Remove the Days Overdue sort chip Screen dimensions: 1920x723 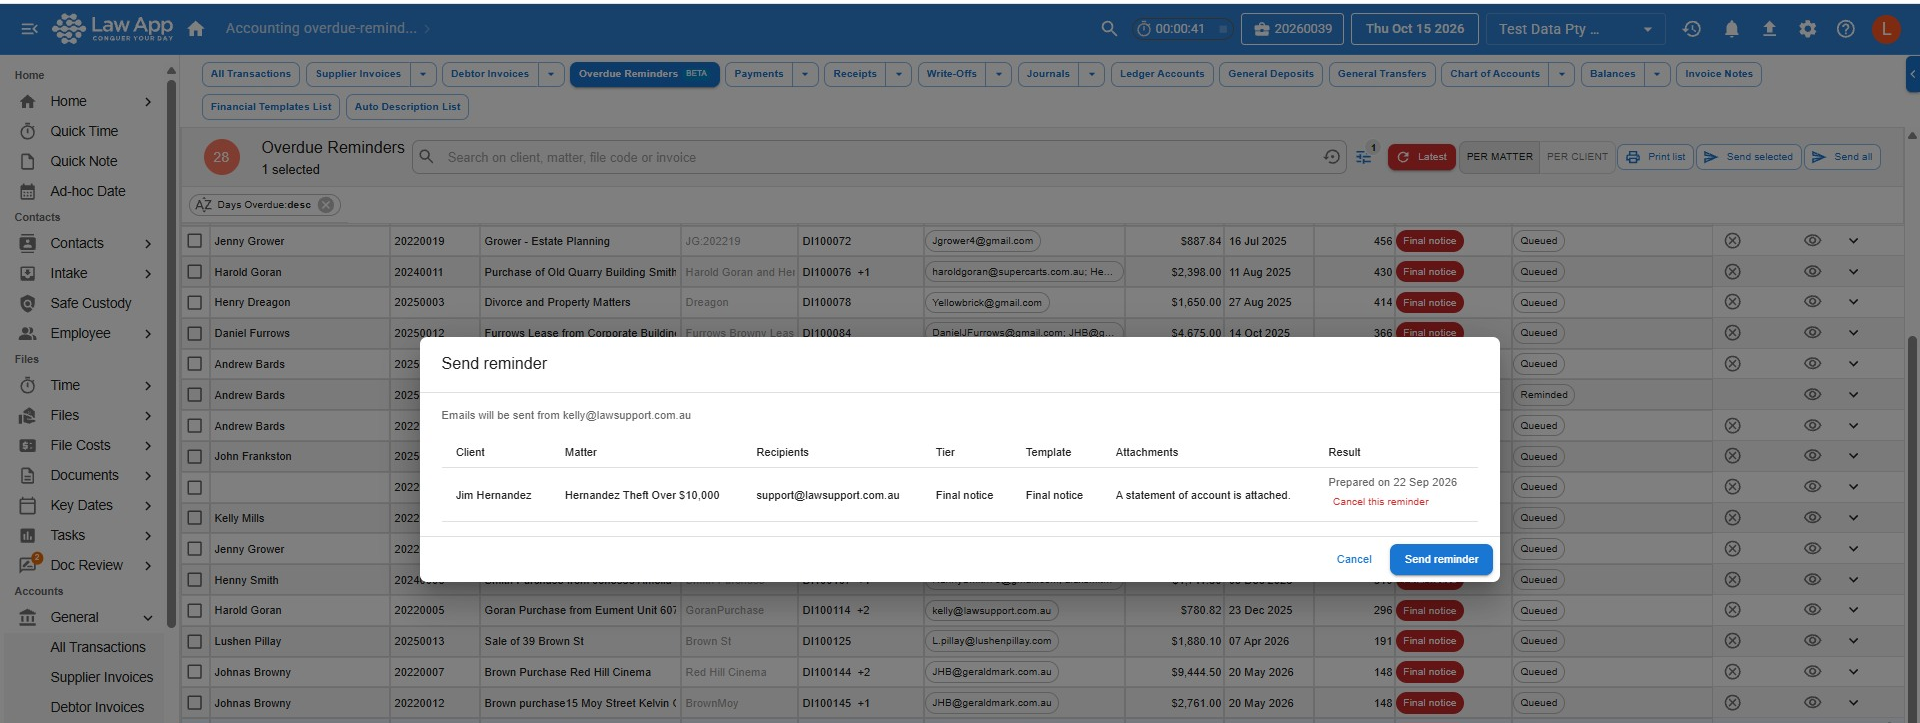326,205
